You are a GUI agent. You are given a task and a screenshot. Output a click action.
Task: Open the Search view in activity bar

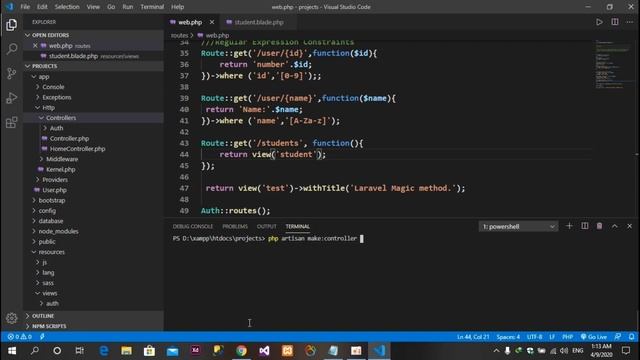click(x=11, y=49)
